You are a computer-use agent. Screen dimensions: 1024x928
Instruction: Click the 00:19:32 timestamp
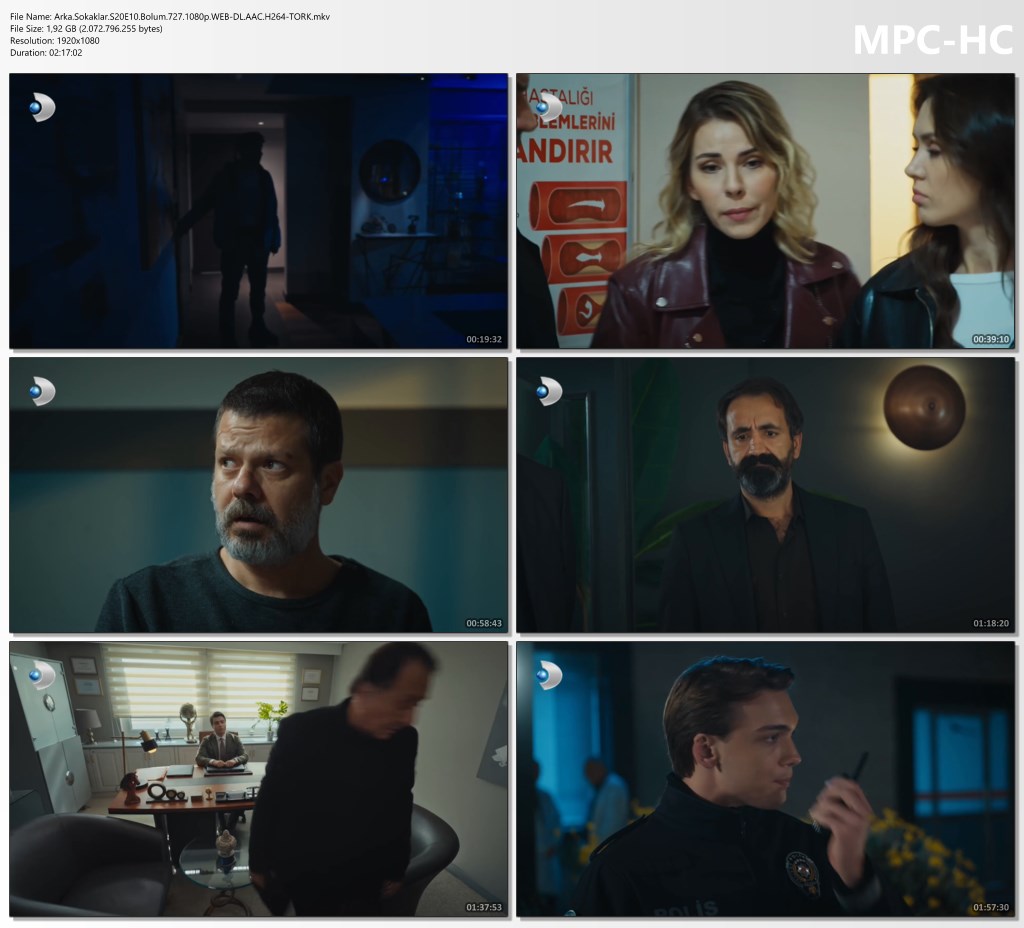point(484,339)
